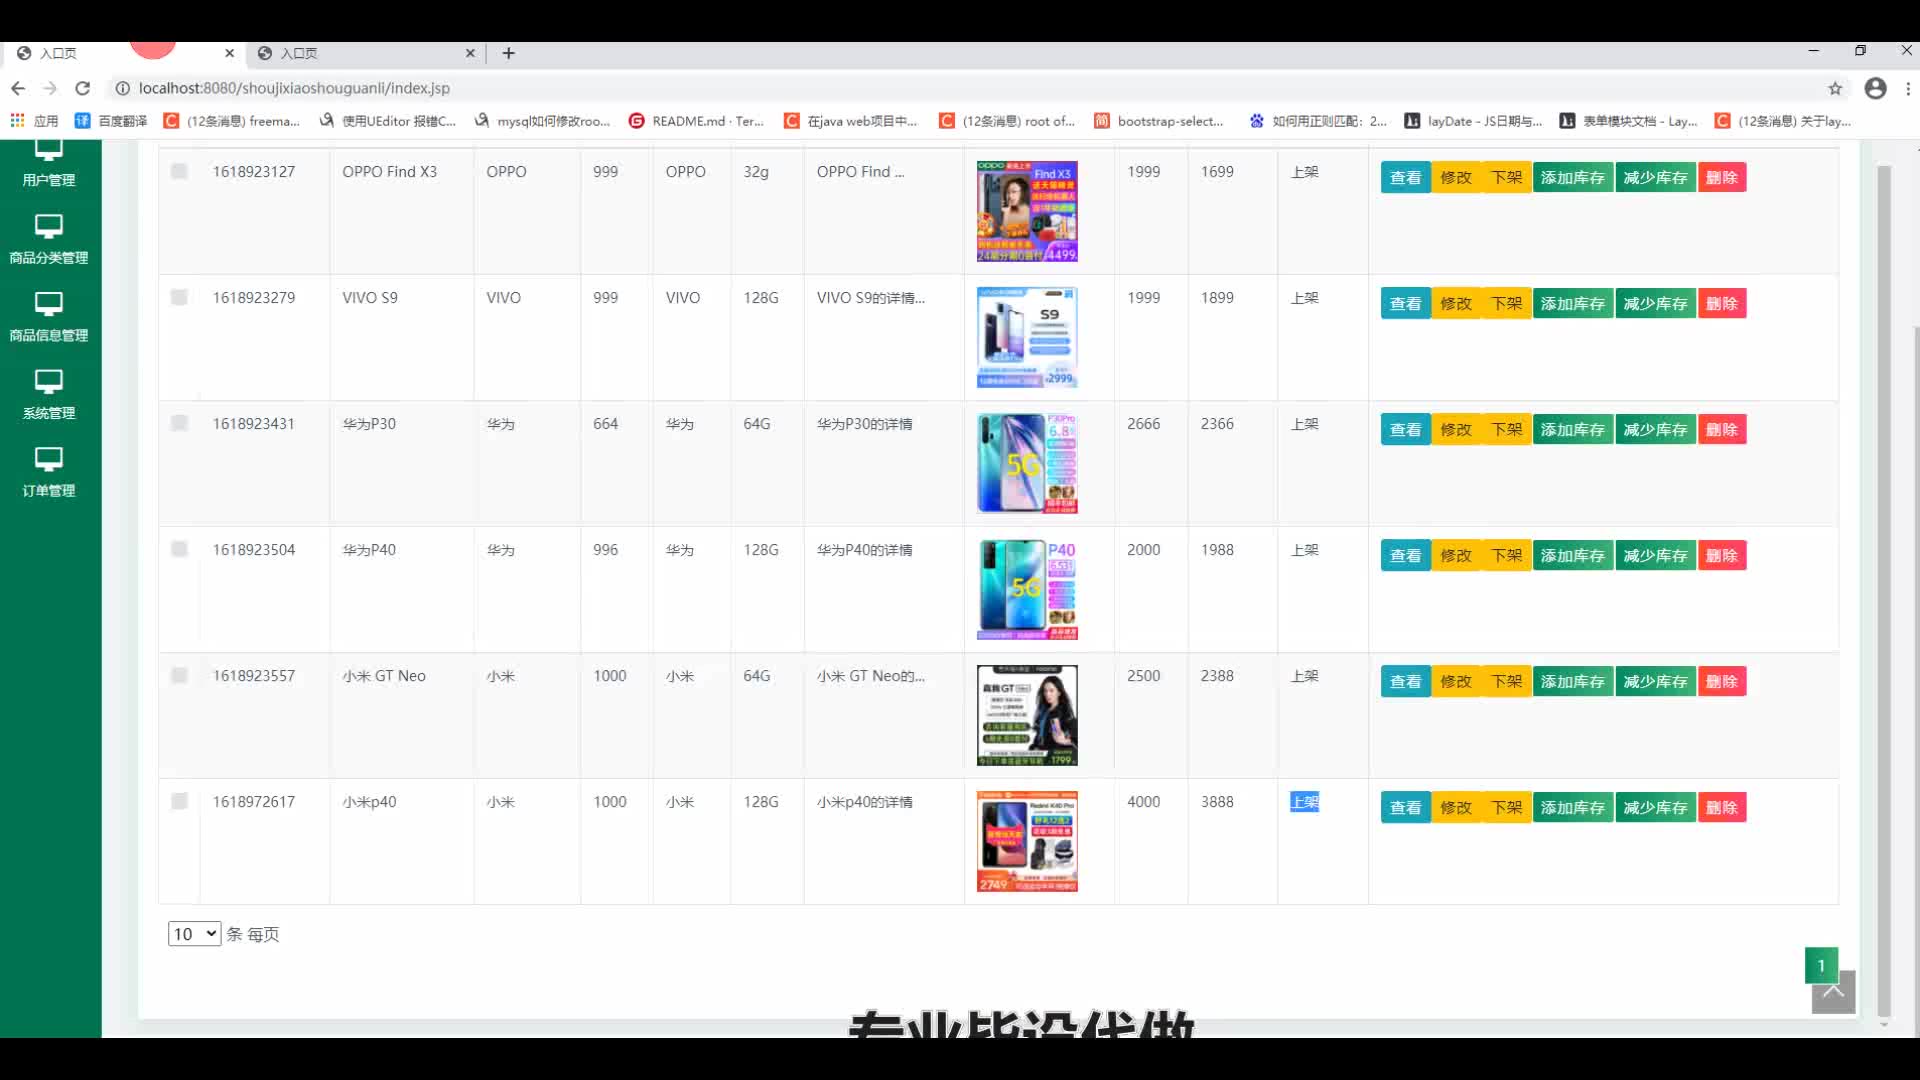Open bootstrap-select bookmark
Viewport: 1920px width, 1080px height.
1159,121
